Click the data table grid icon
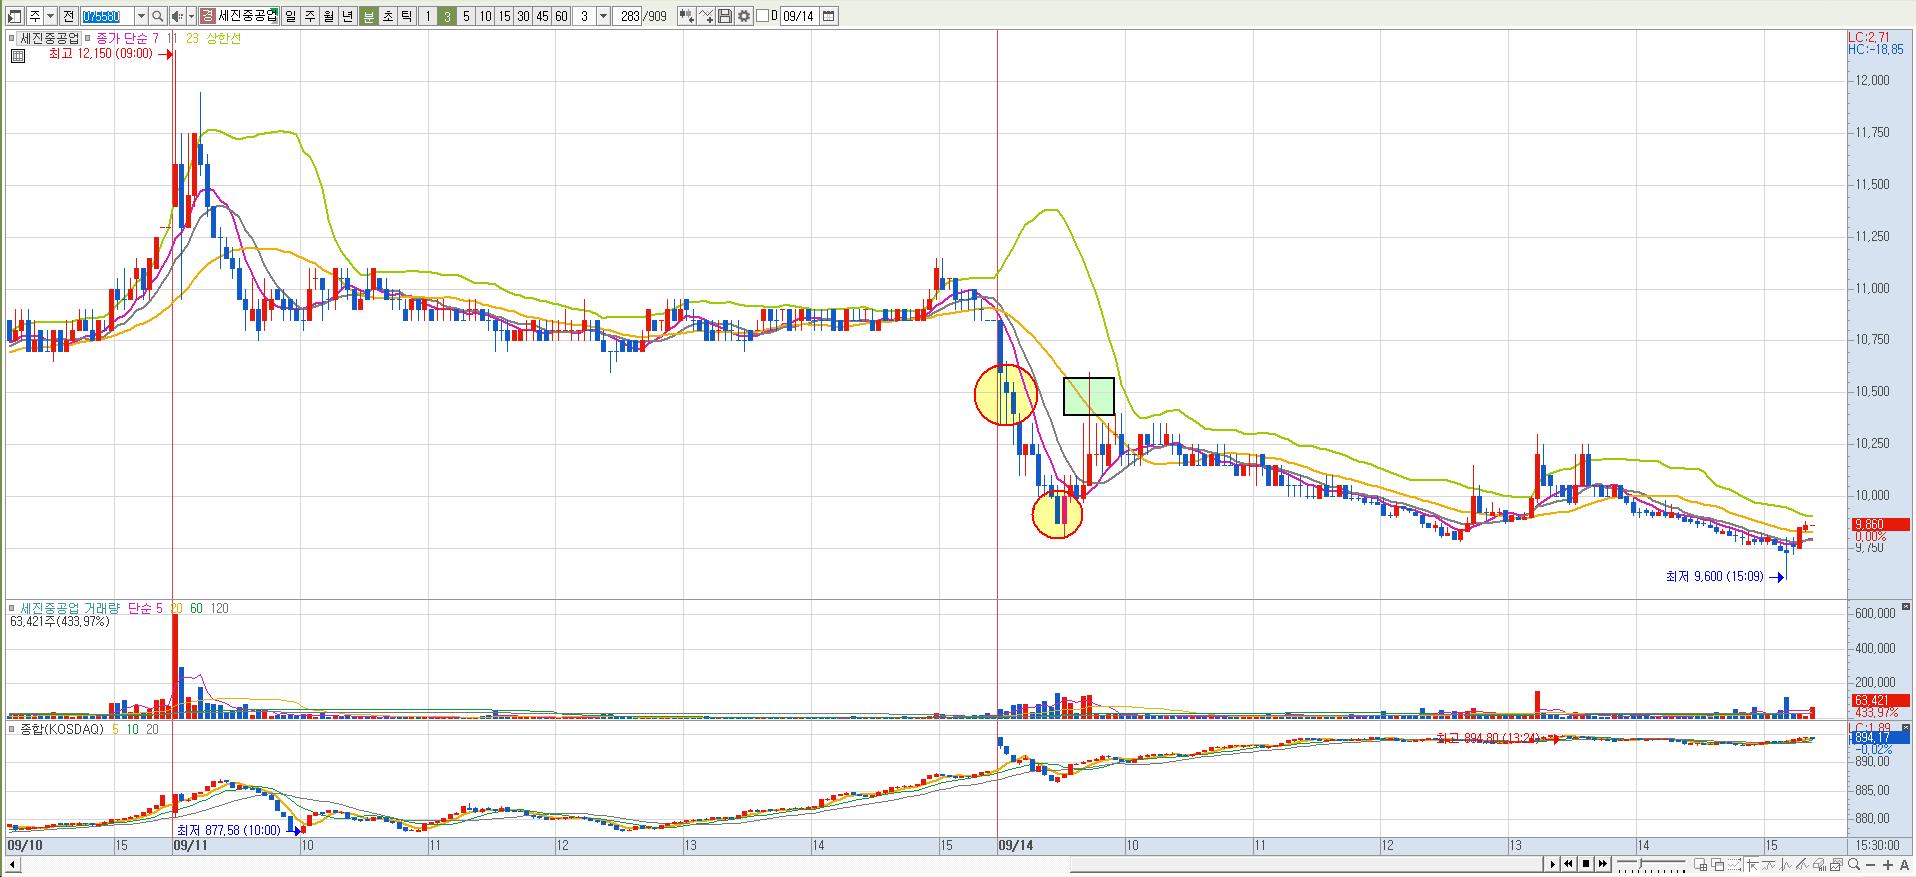Viewport: 1916px width, 877px height. tap(17, 55)
